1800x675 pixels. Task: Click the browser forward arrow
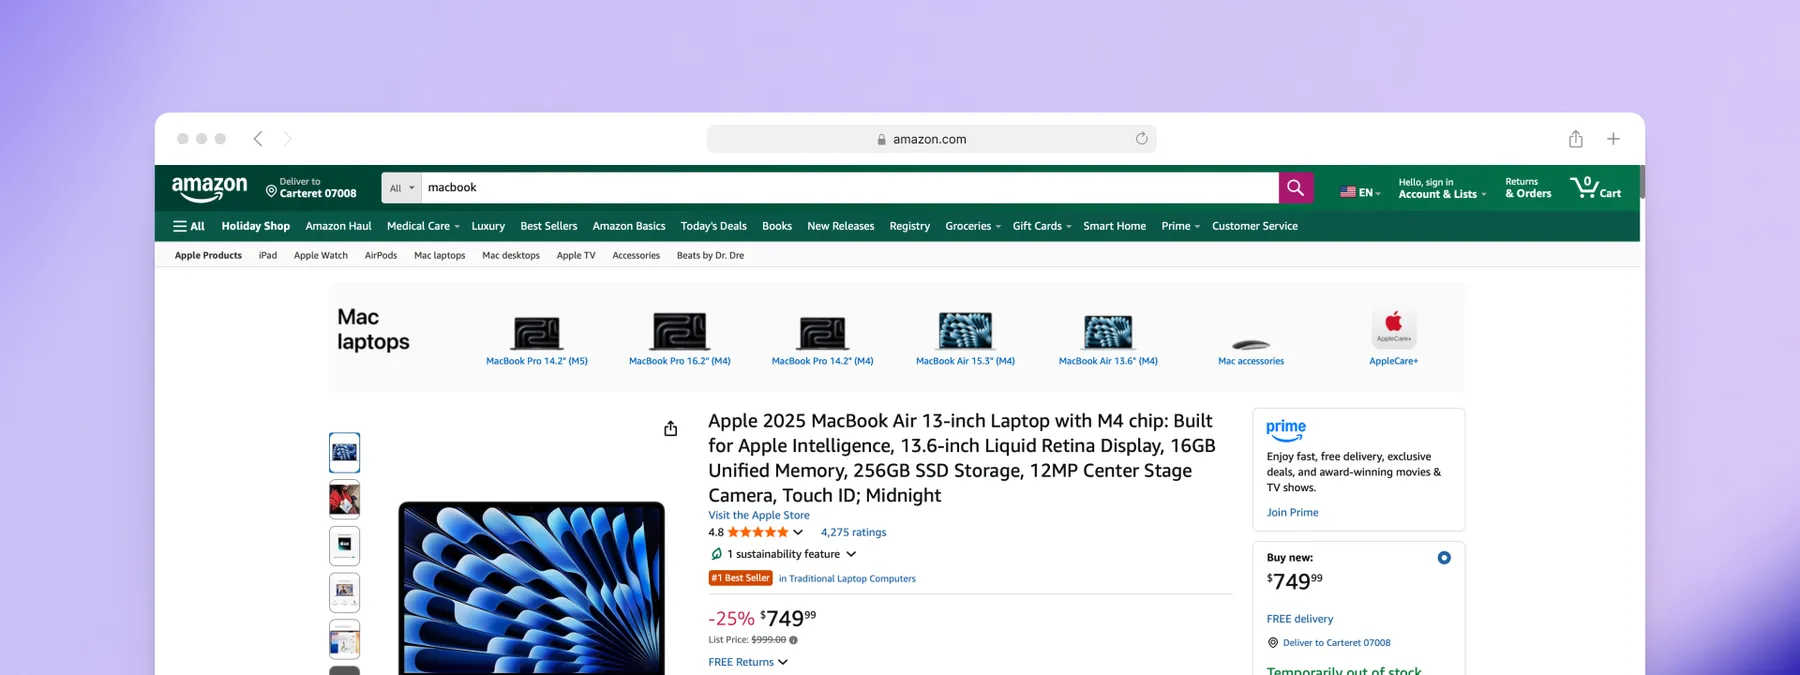(287, 139)
